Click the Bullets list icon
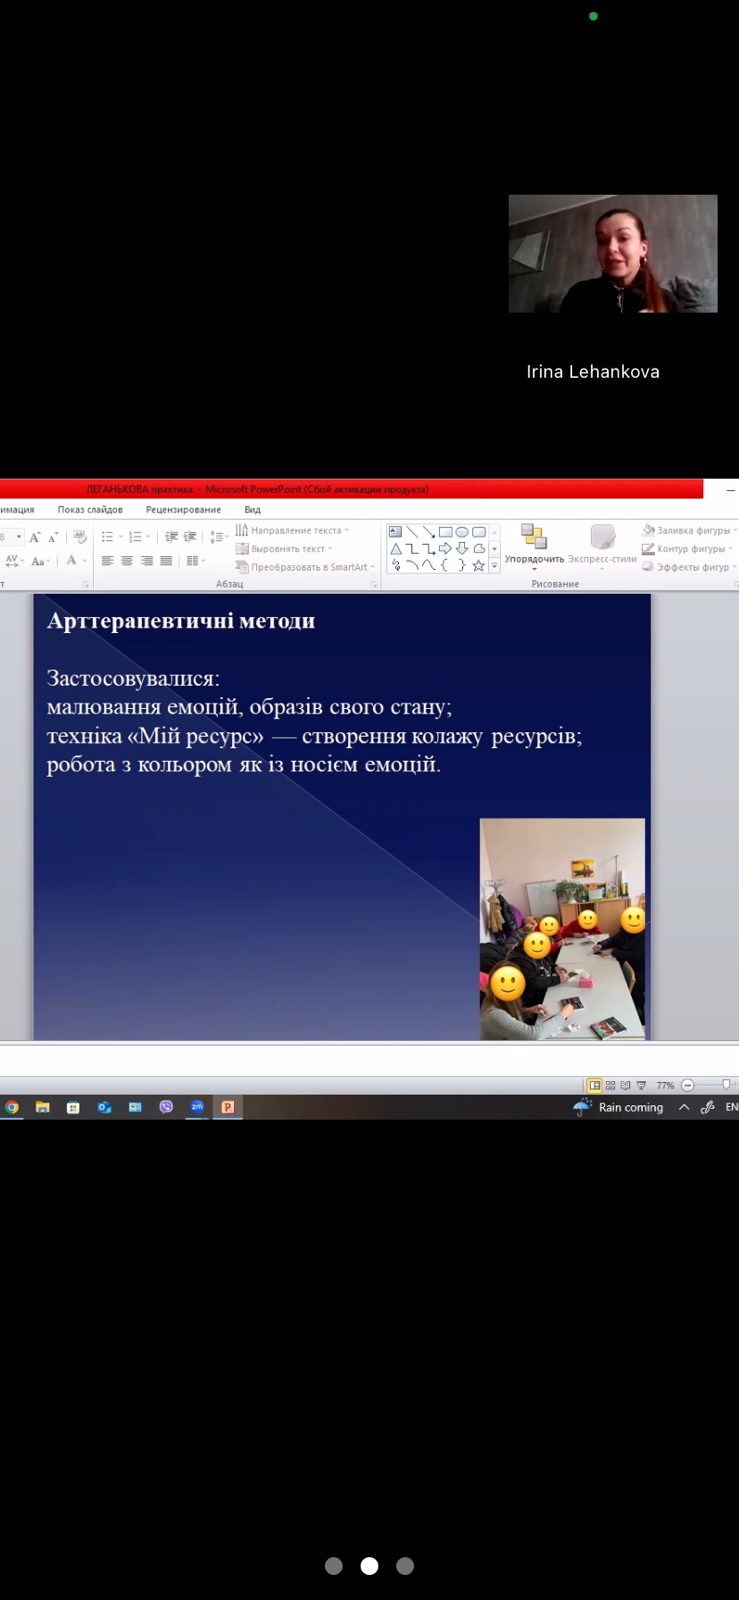The image size is (739, 1600). (108, 537)
